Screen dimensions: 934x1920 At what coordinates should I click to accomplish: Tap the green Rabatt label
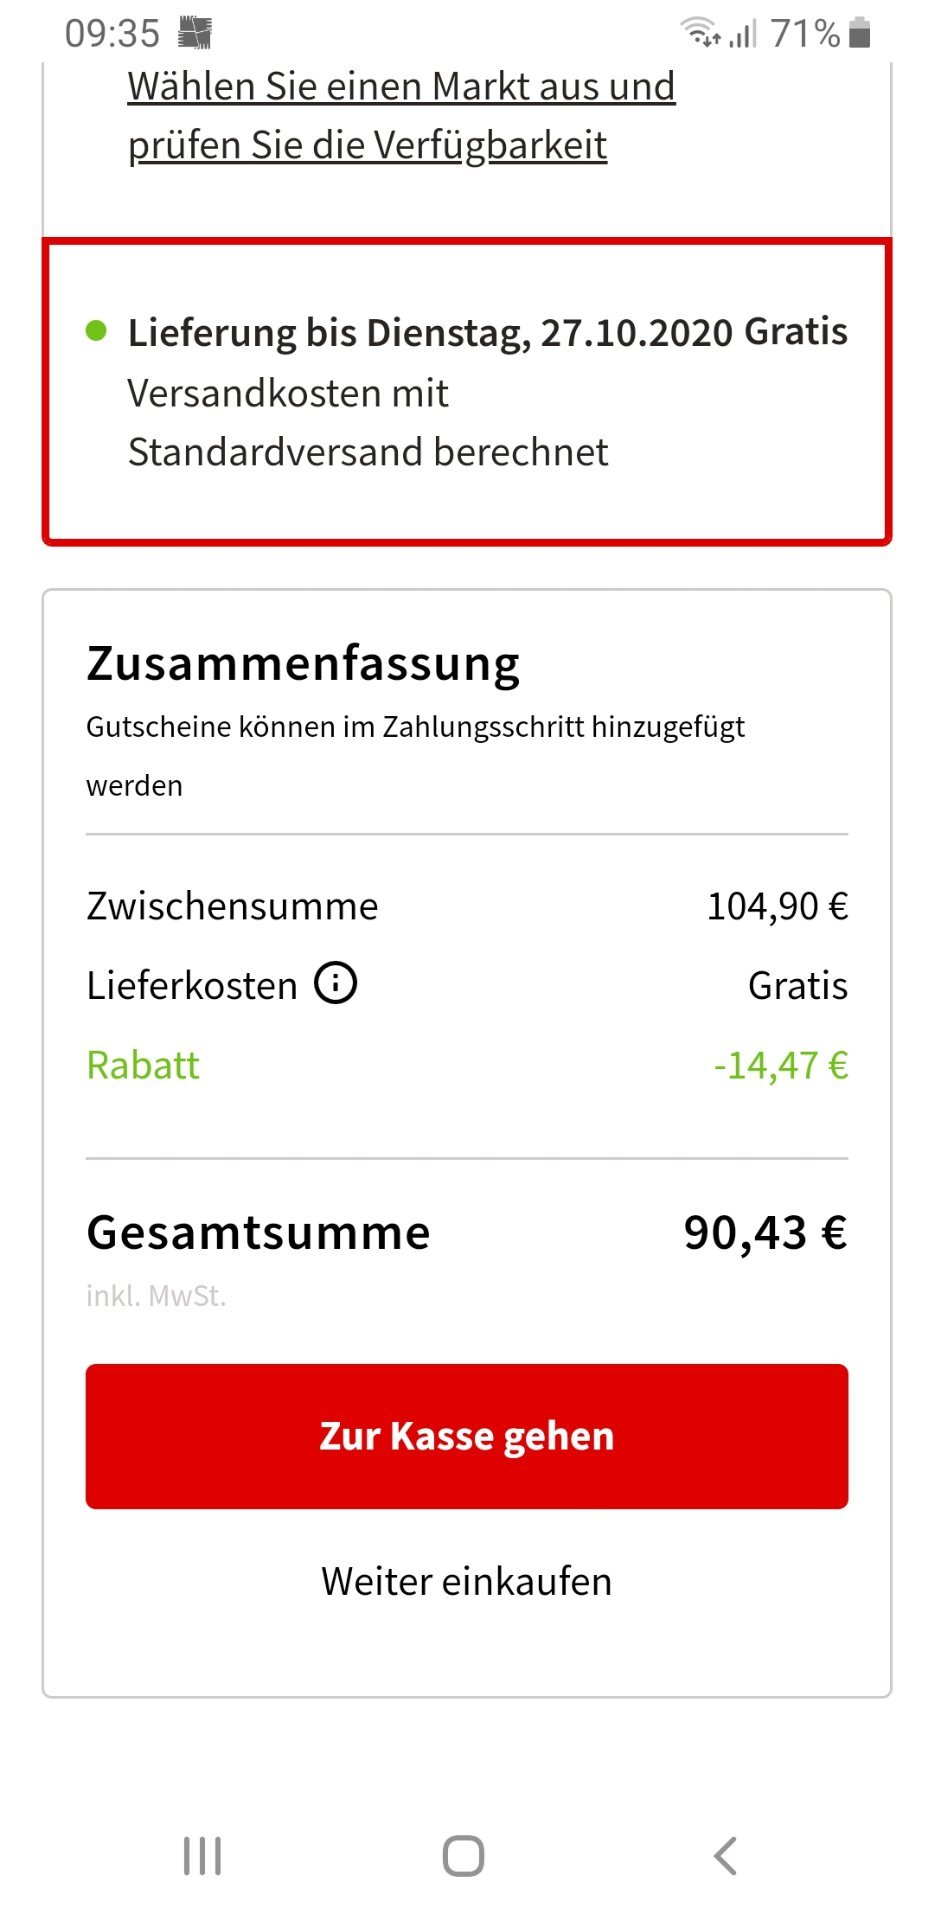point(143,1065)
